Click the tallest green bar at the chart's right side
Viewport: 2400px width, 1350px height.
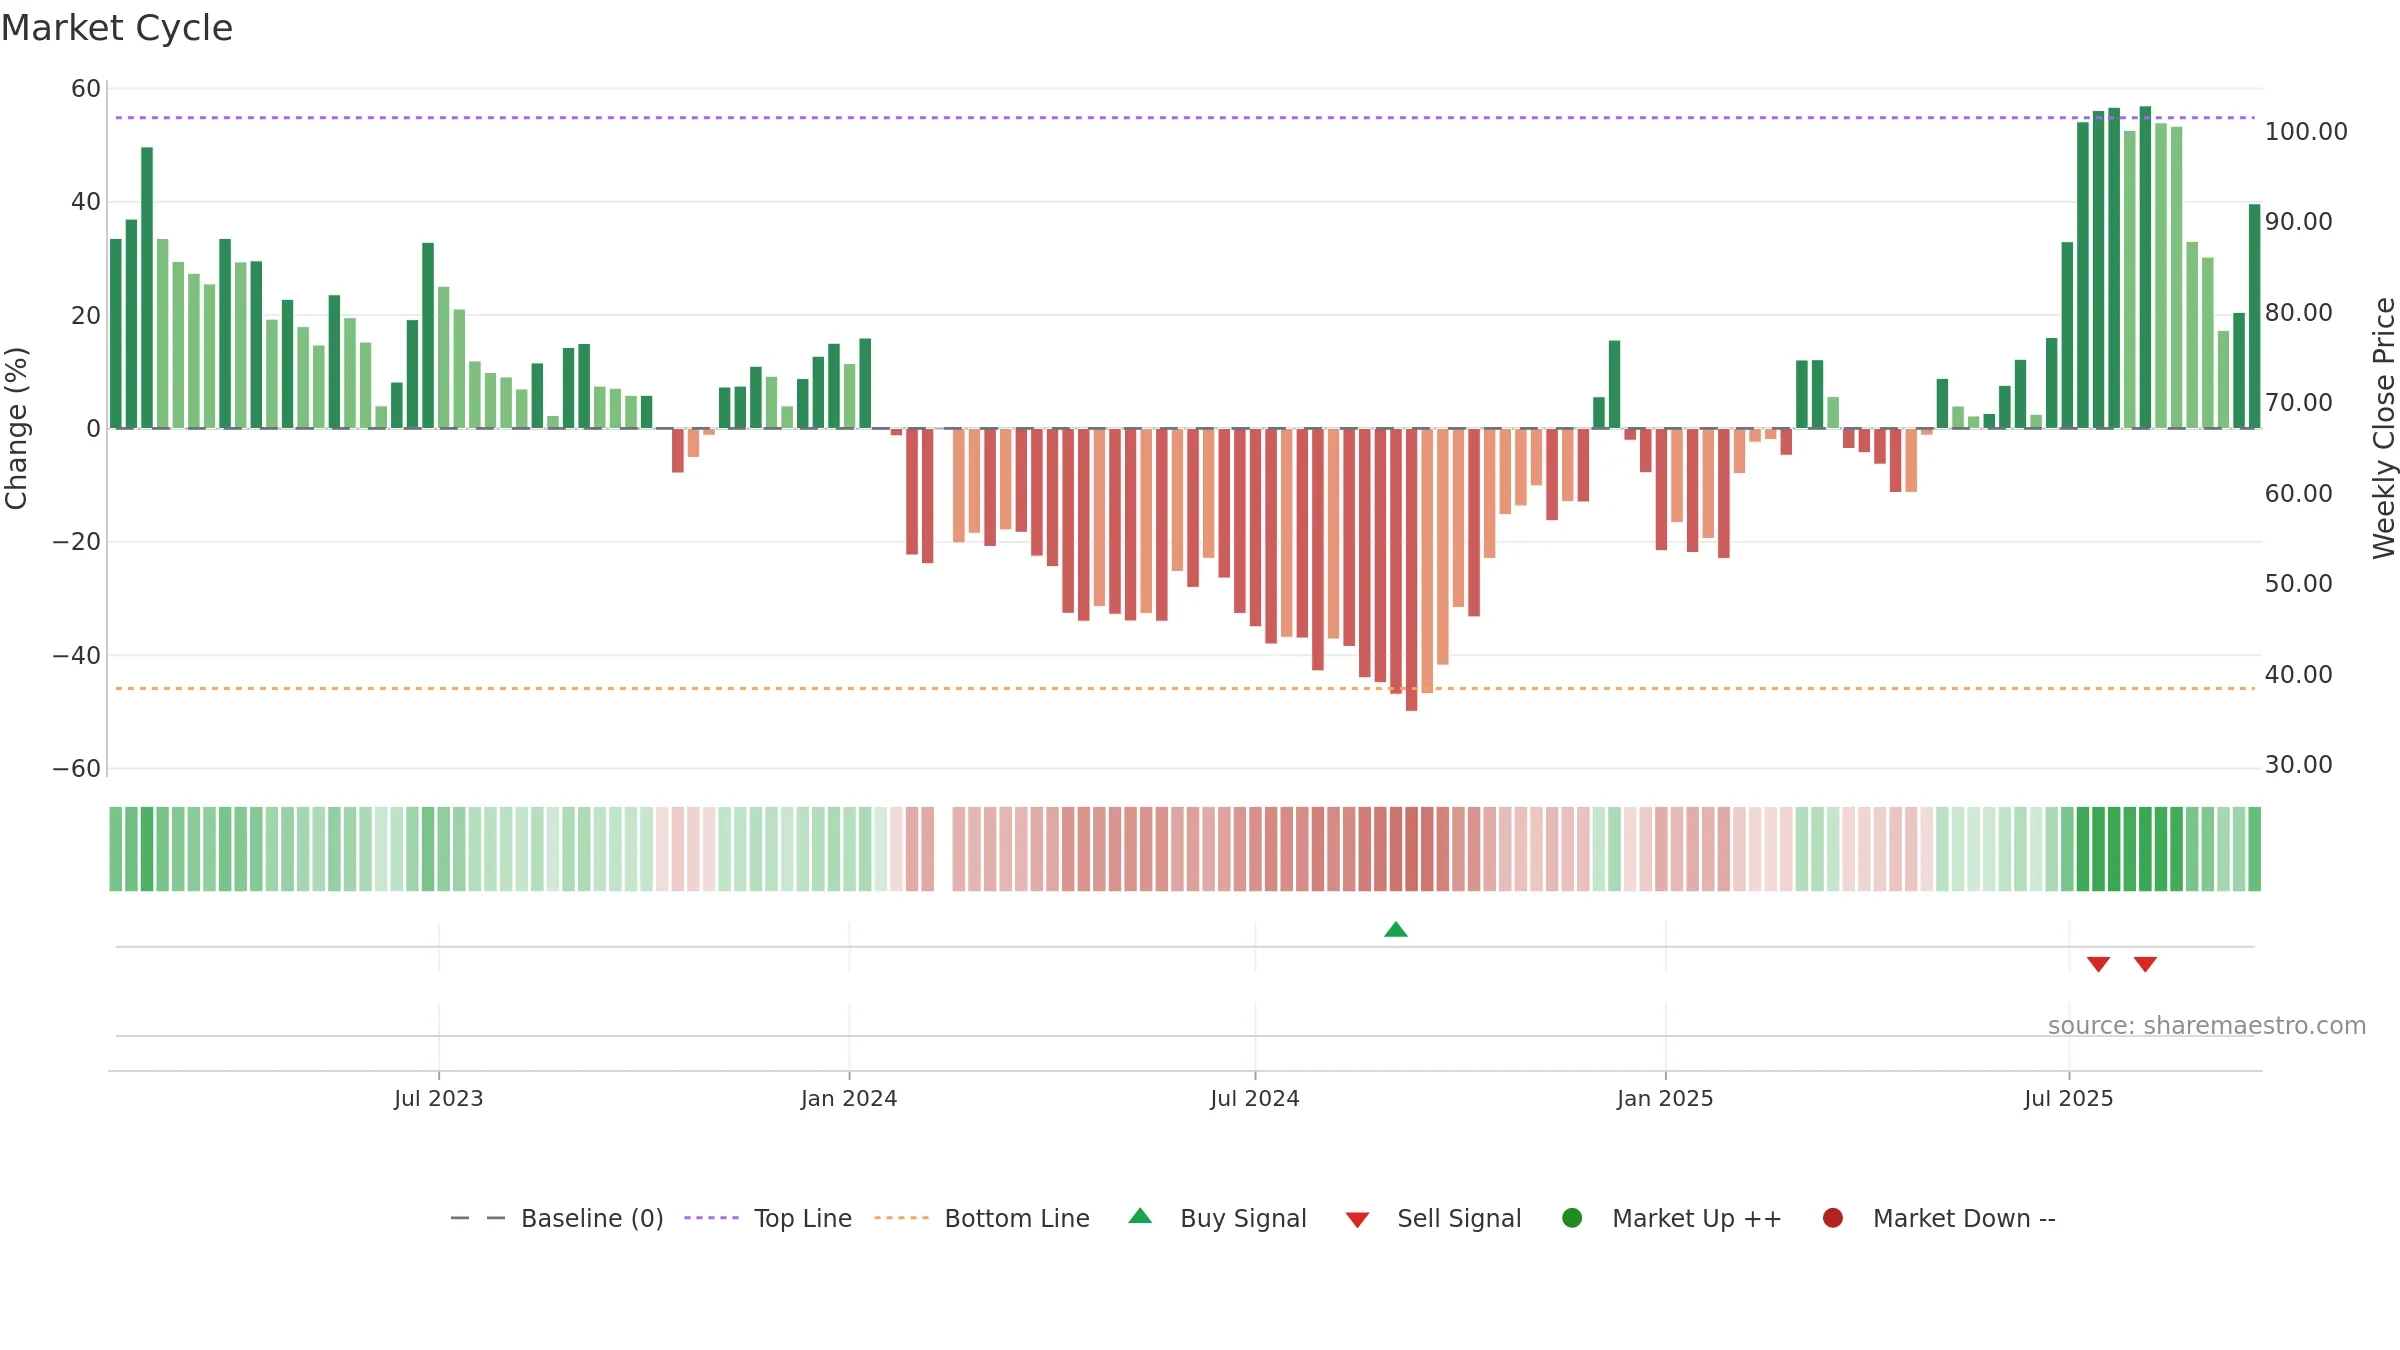coord(2145,267)
